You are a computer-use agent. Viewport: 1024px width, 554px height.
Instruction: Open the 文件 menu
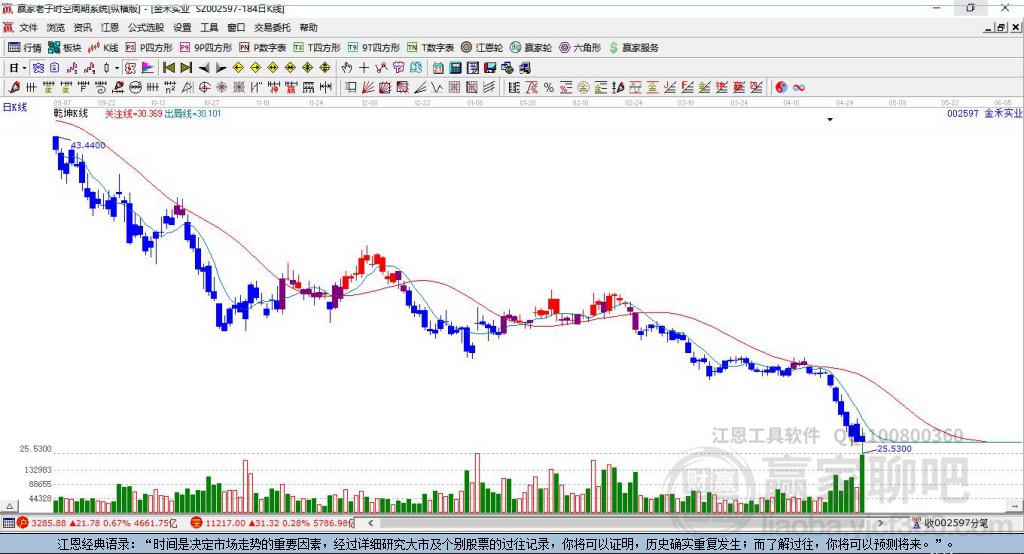coord(28,27)
